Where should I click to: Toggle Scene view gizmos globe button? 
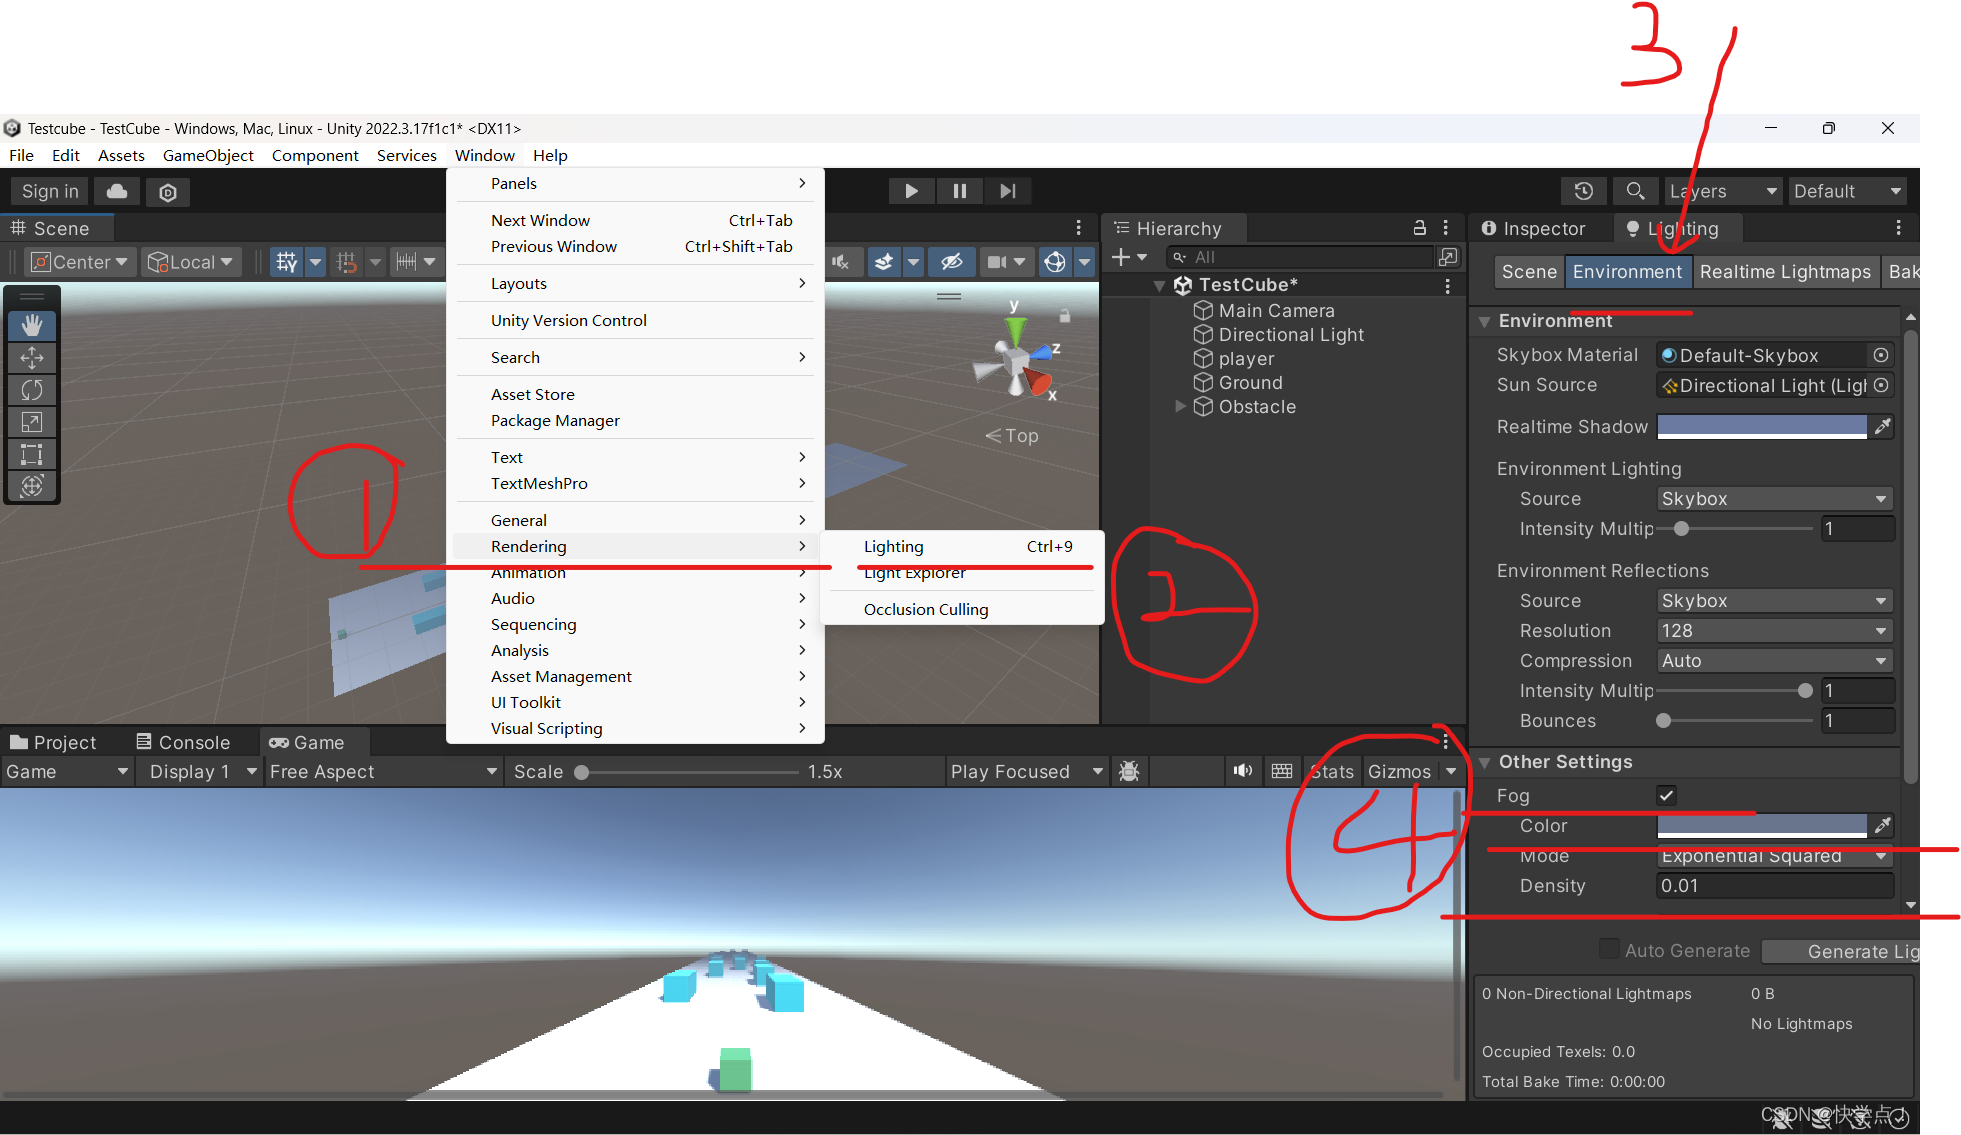tap(1055, 262)
